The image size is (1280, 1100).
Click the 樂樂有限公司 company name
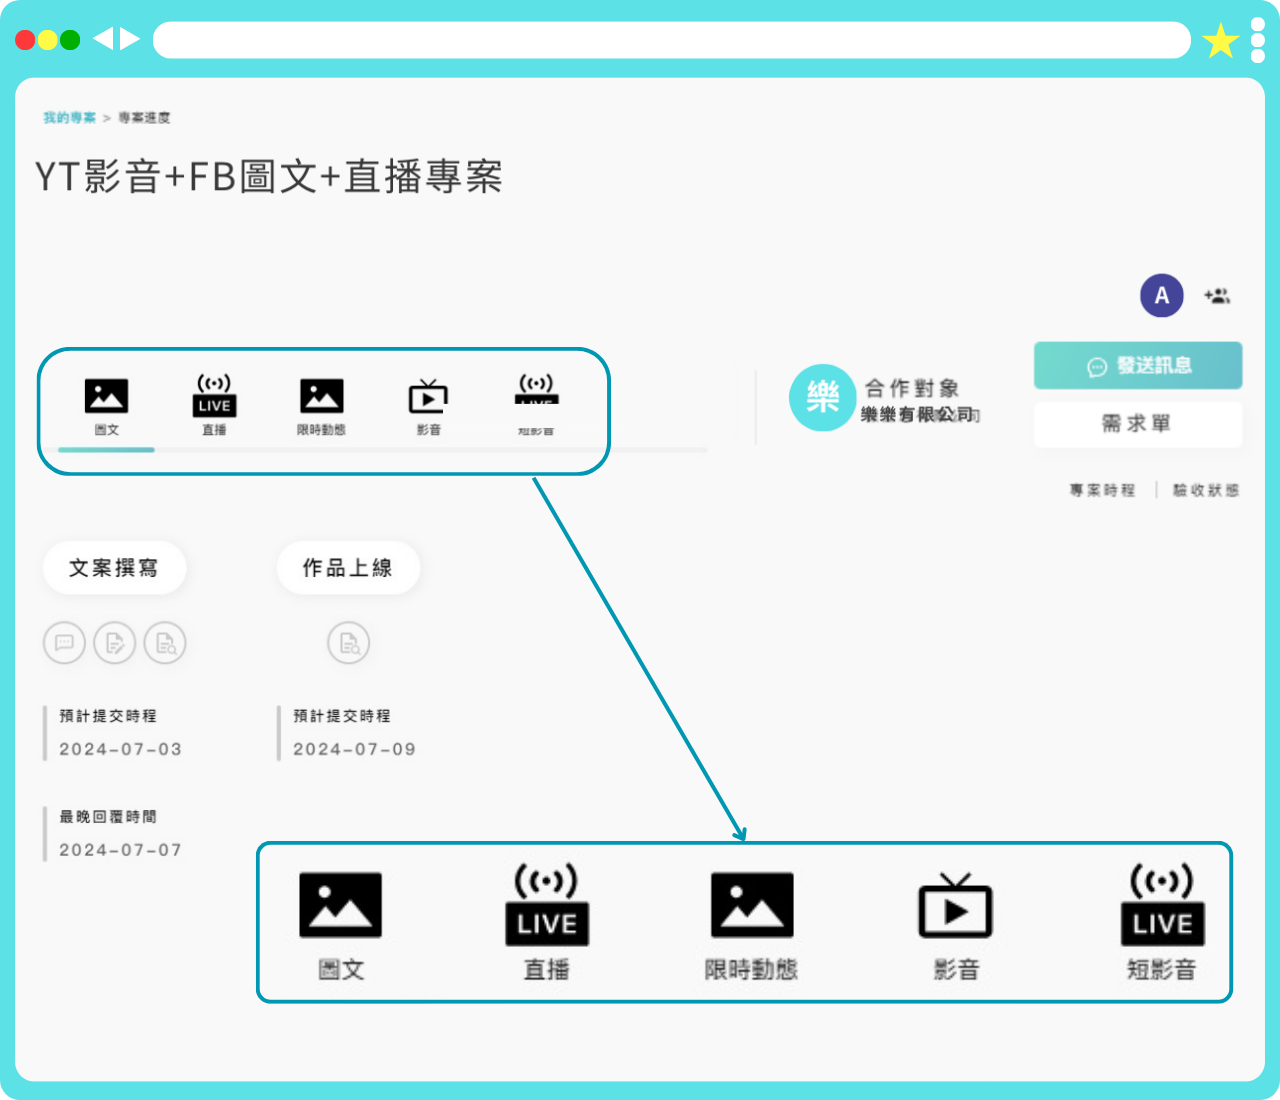(918, 414)
